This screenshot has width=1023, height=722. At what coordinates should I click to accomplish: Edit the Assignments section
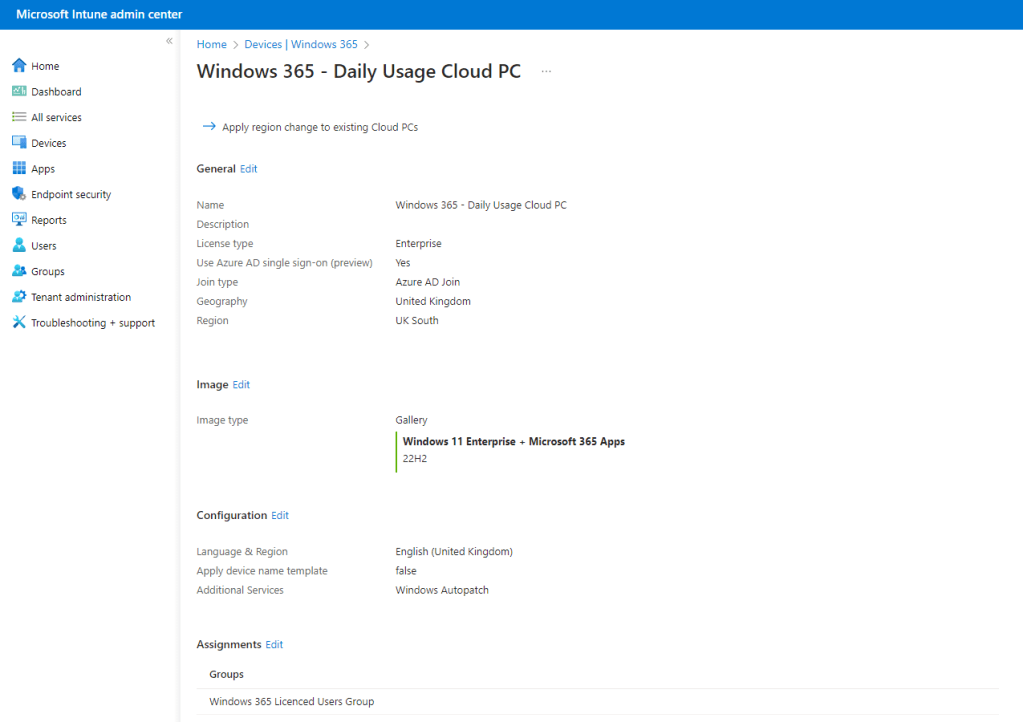pyautogui.click(x=274, y=645)
